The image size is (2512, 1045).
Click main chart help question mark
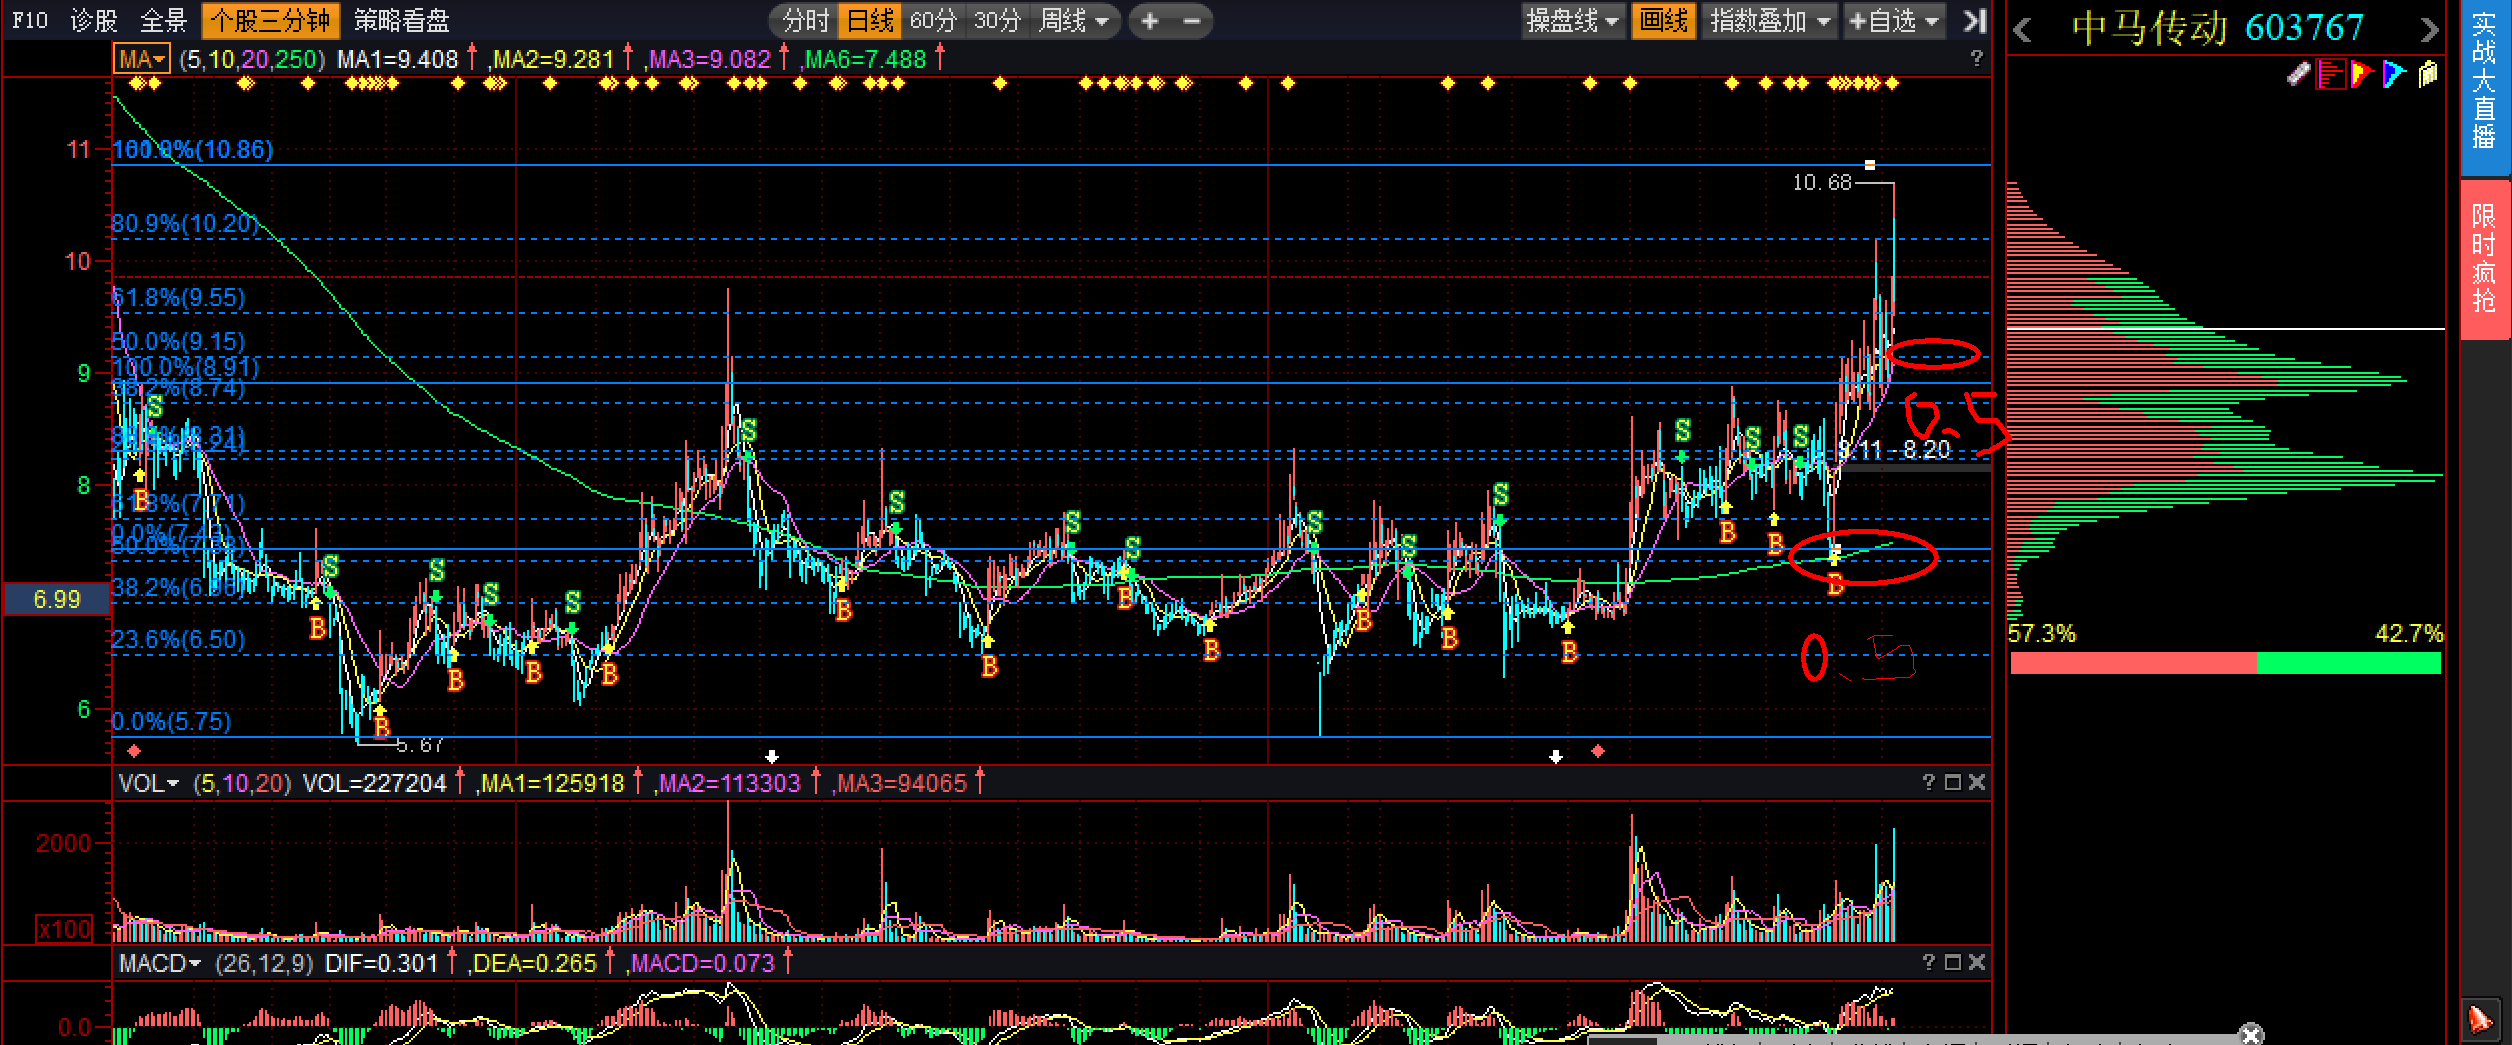[1976, 58]
